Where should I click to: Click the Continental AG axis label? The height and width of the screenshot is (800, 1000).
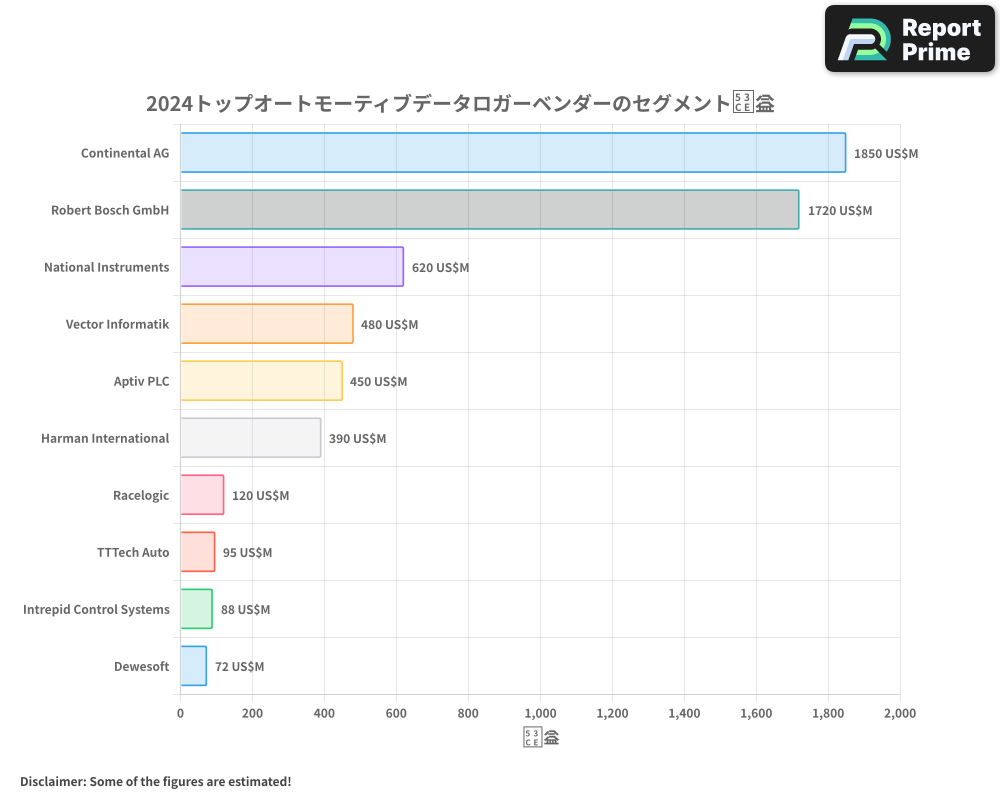click(125, 153)
